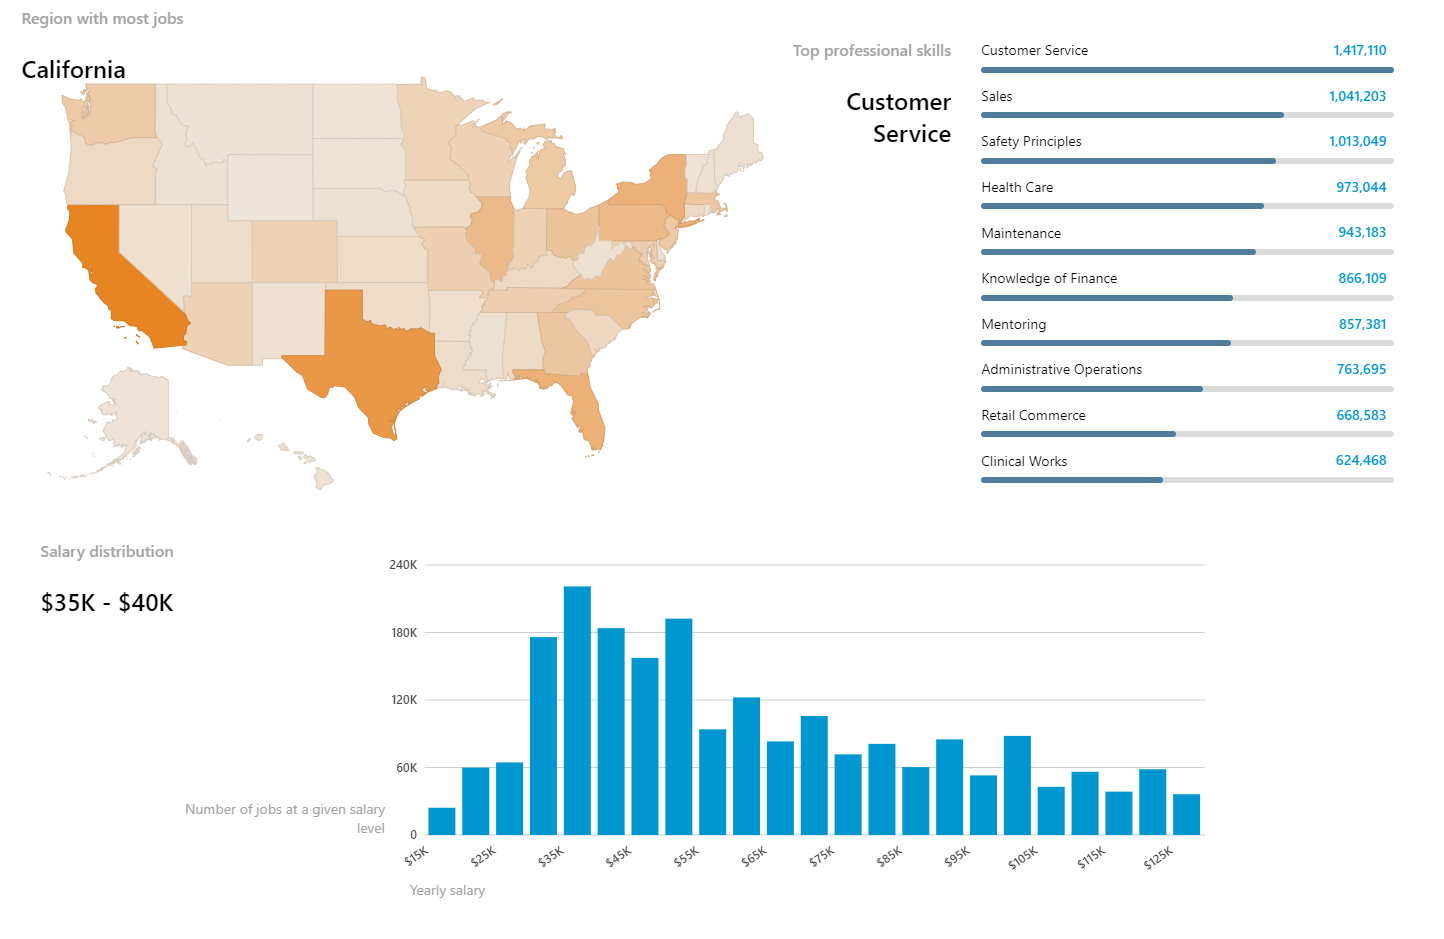Click the Clinical Works value 624,468
Image resolution: width=1444 pixels, height=939 pixels.
[1361, 460]
